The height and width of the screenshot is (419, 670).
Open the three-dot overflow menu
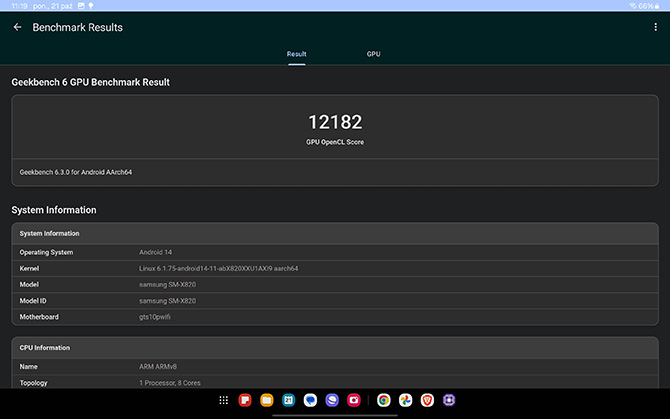pos(655,27)
